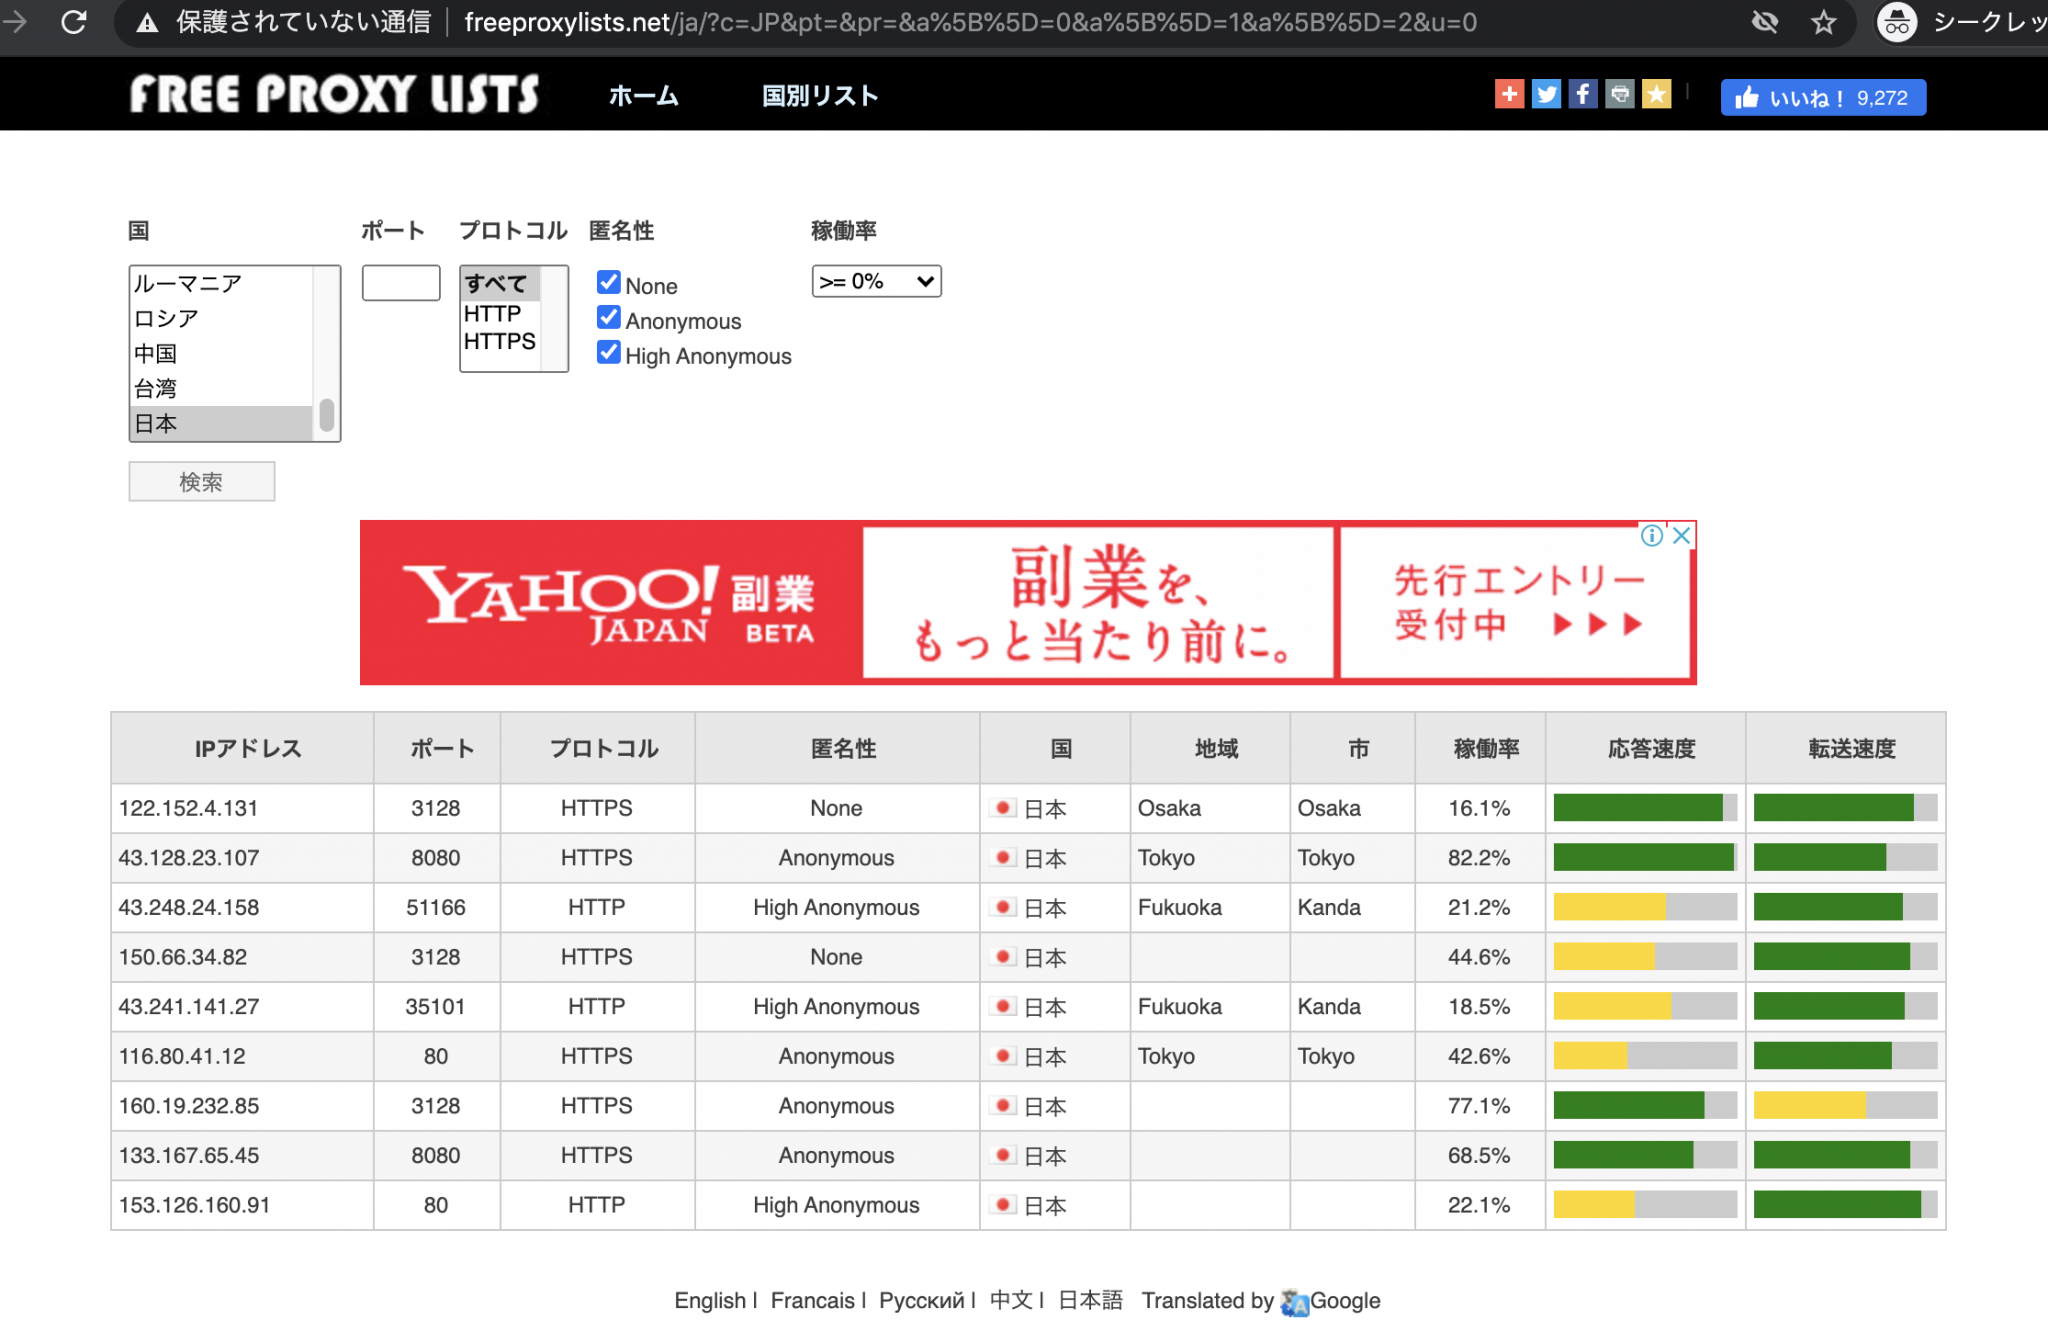
Task: Click IP address 43.128.23.107
Action: pyautogui.click(x=189, y=858)
